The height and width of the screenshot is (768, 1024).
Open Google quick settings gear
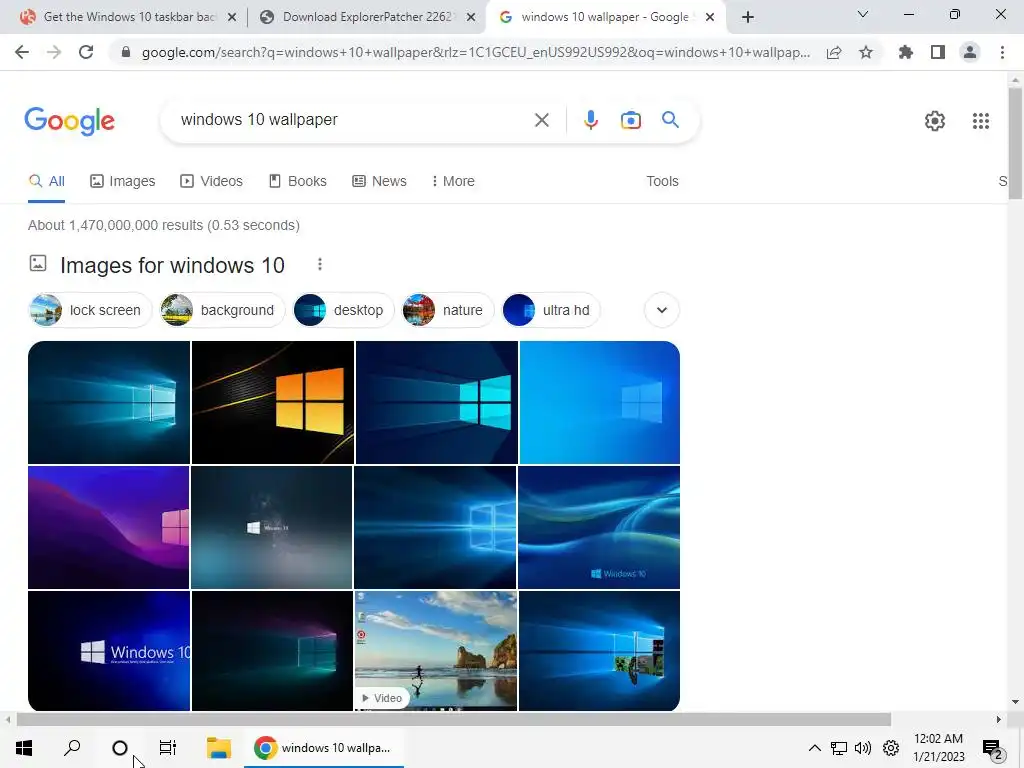tap(935, 121)
